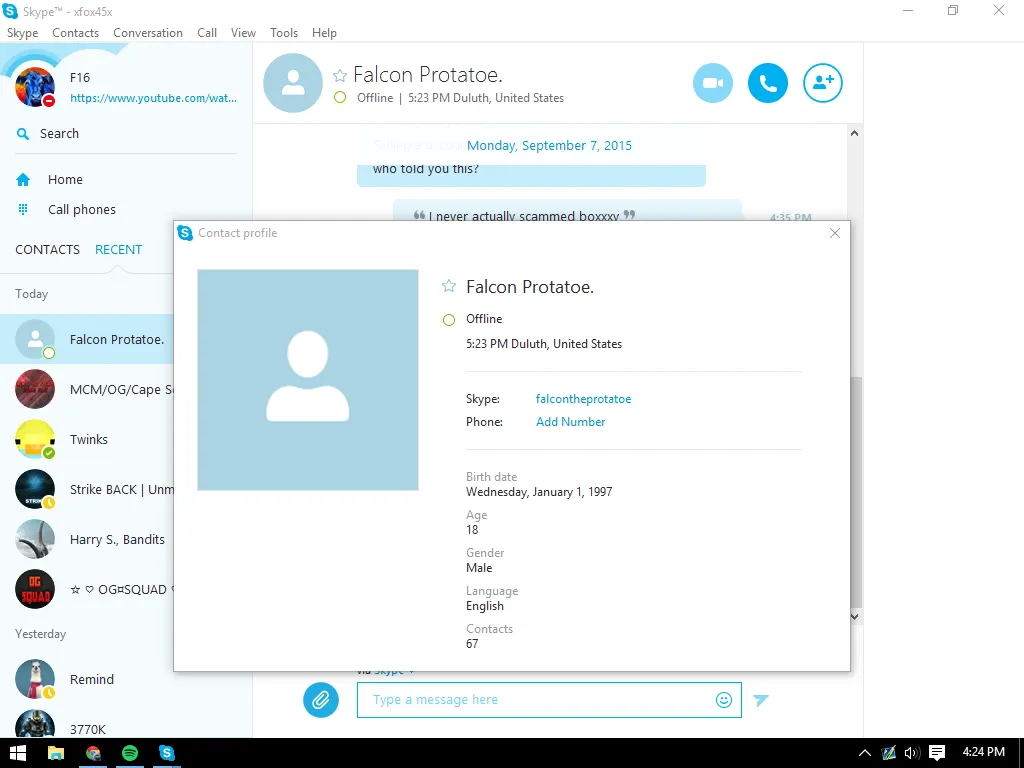This screenshot has height=768, width=1024.
Task: Switch to the RECENT tab
Action: pyautogui.click(x=118, y=249)
